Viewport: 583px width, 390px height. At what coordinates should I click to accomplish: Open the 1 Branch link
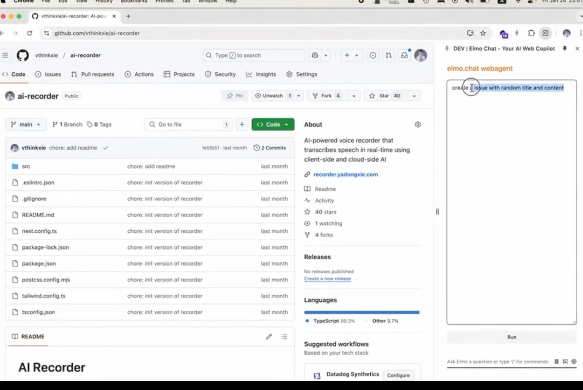click(67, 125)
